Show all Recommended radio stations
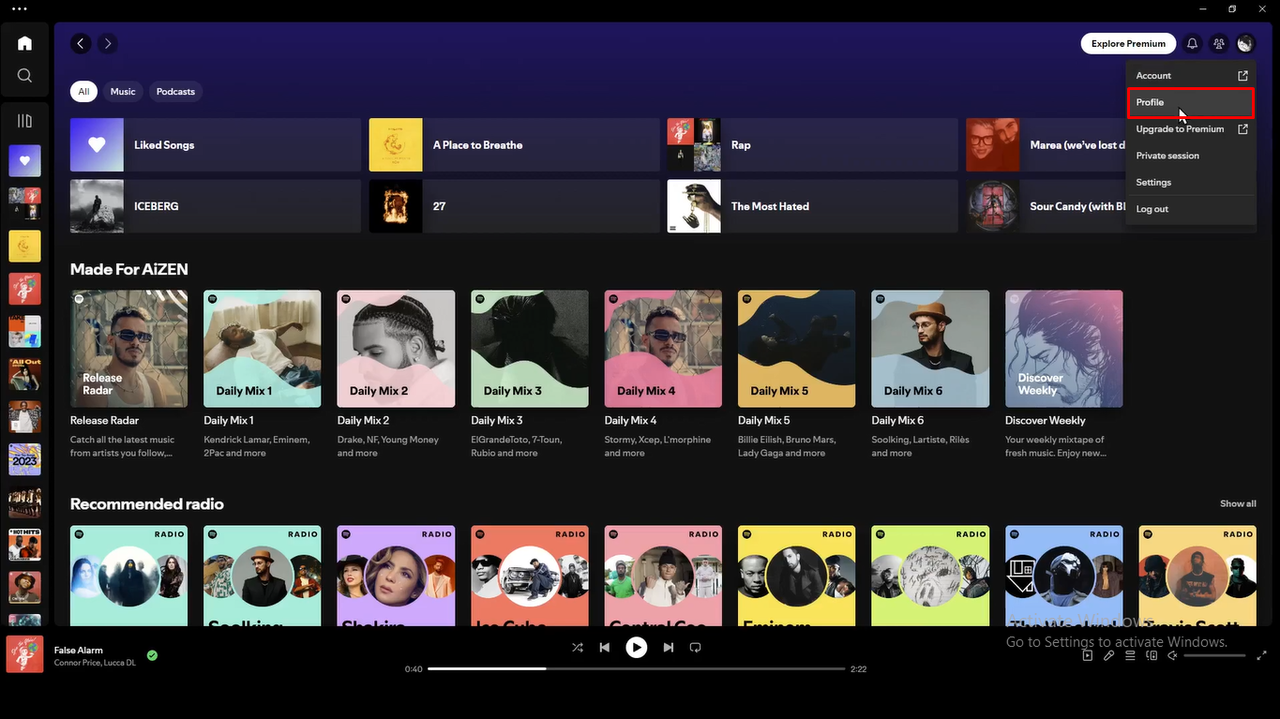 tap(1237, 504)
